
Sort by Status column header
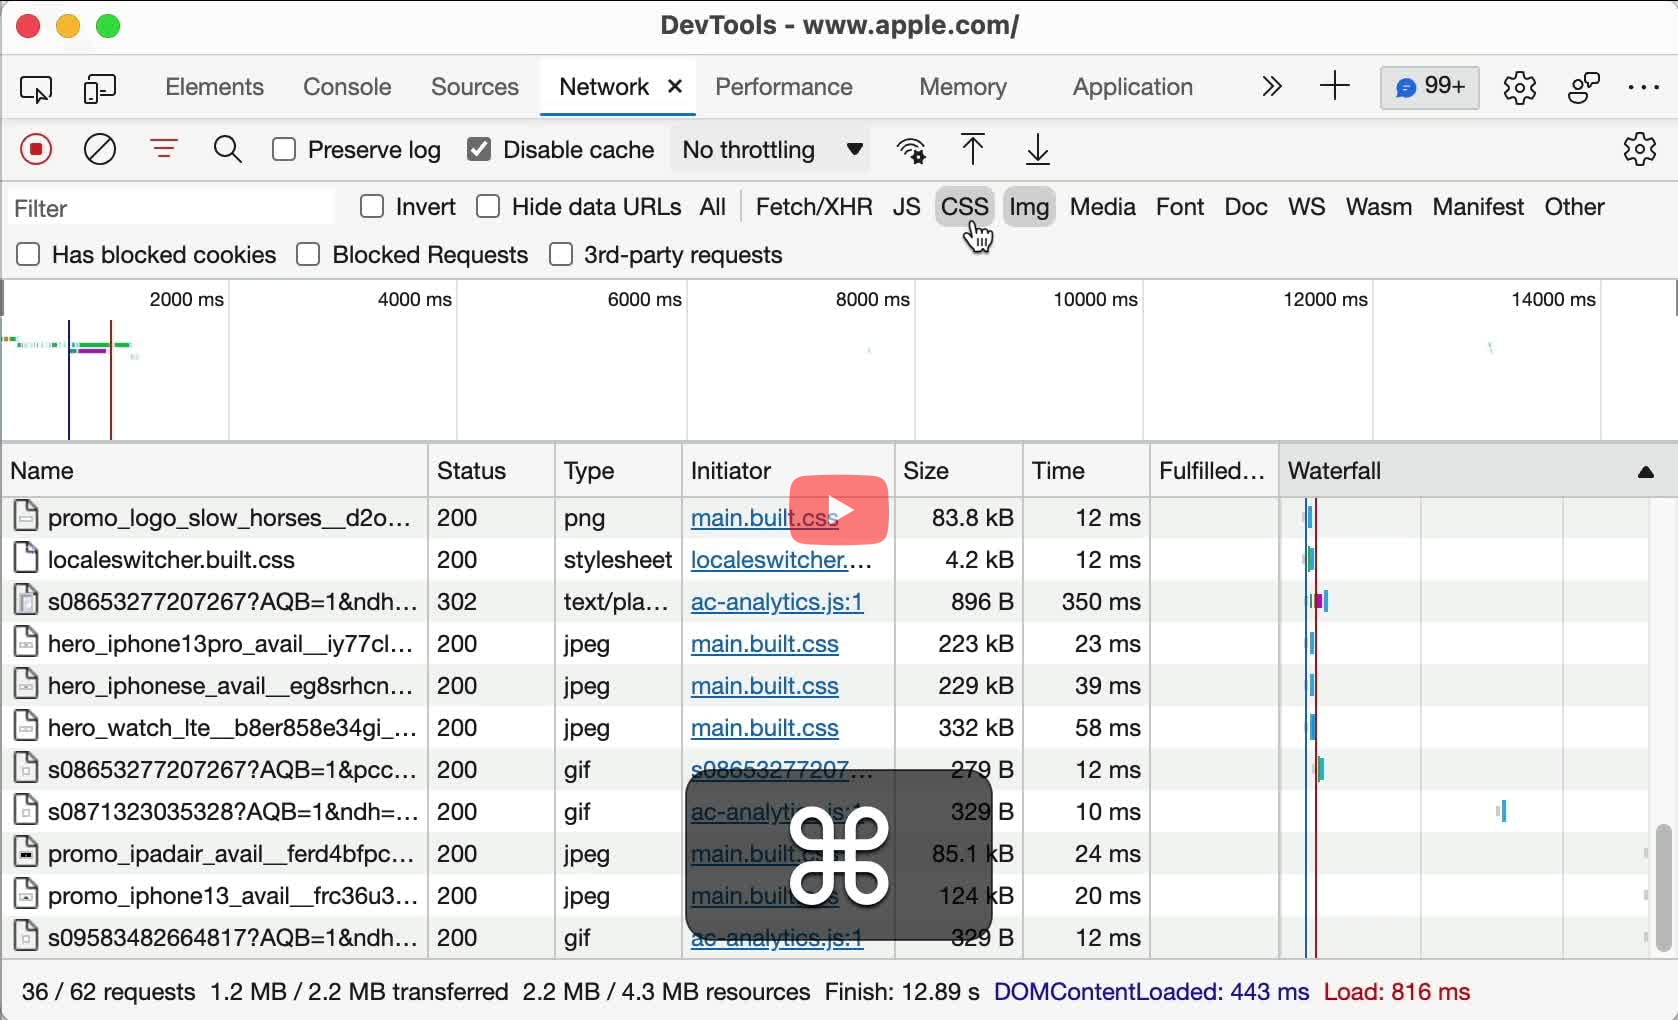click(491, 471)
